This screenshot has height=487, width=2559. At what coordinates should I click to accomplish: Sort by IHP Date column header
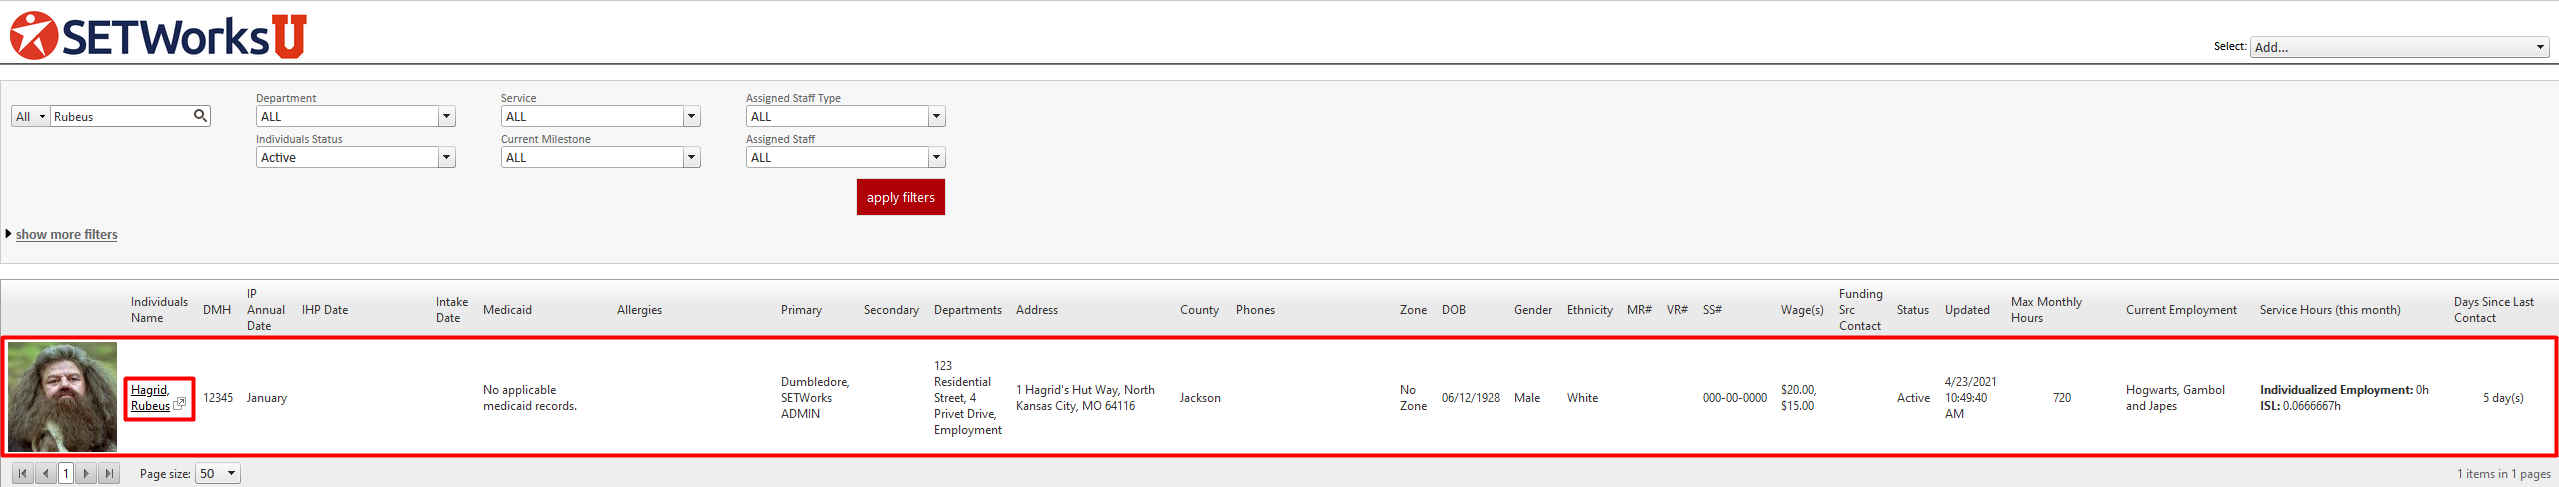[x=325, y=310]
